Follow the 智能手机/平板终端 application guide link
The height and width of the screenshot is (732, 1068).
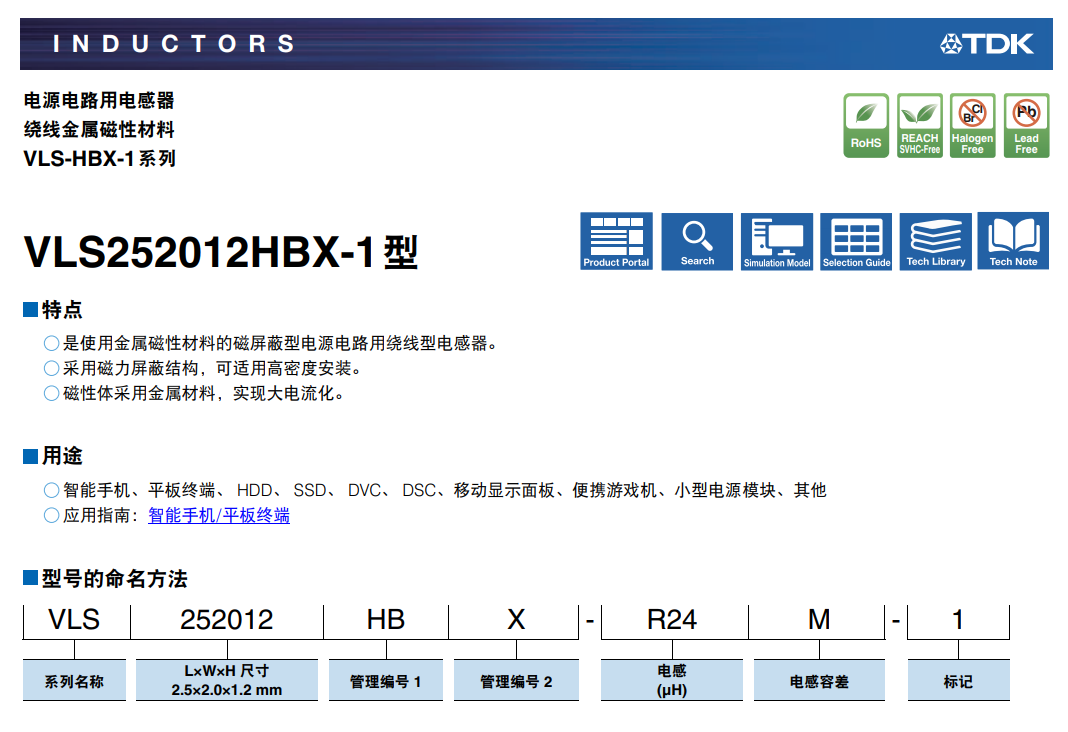point(219,516)
